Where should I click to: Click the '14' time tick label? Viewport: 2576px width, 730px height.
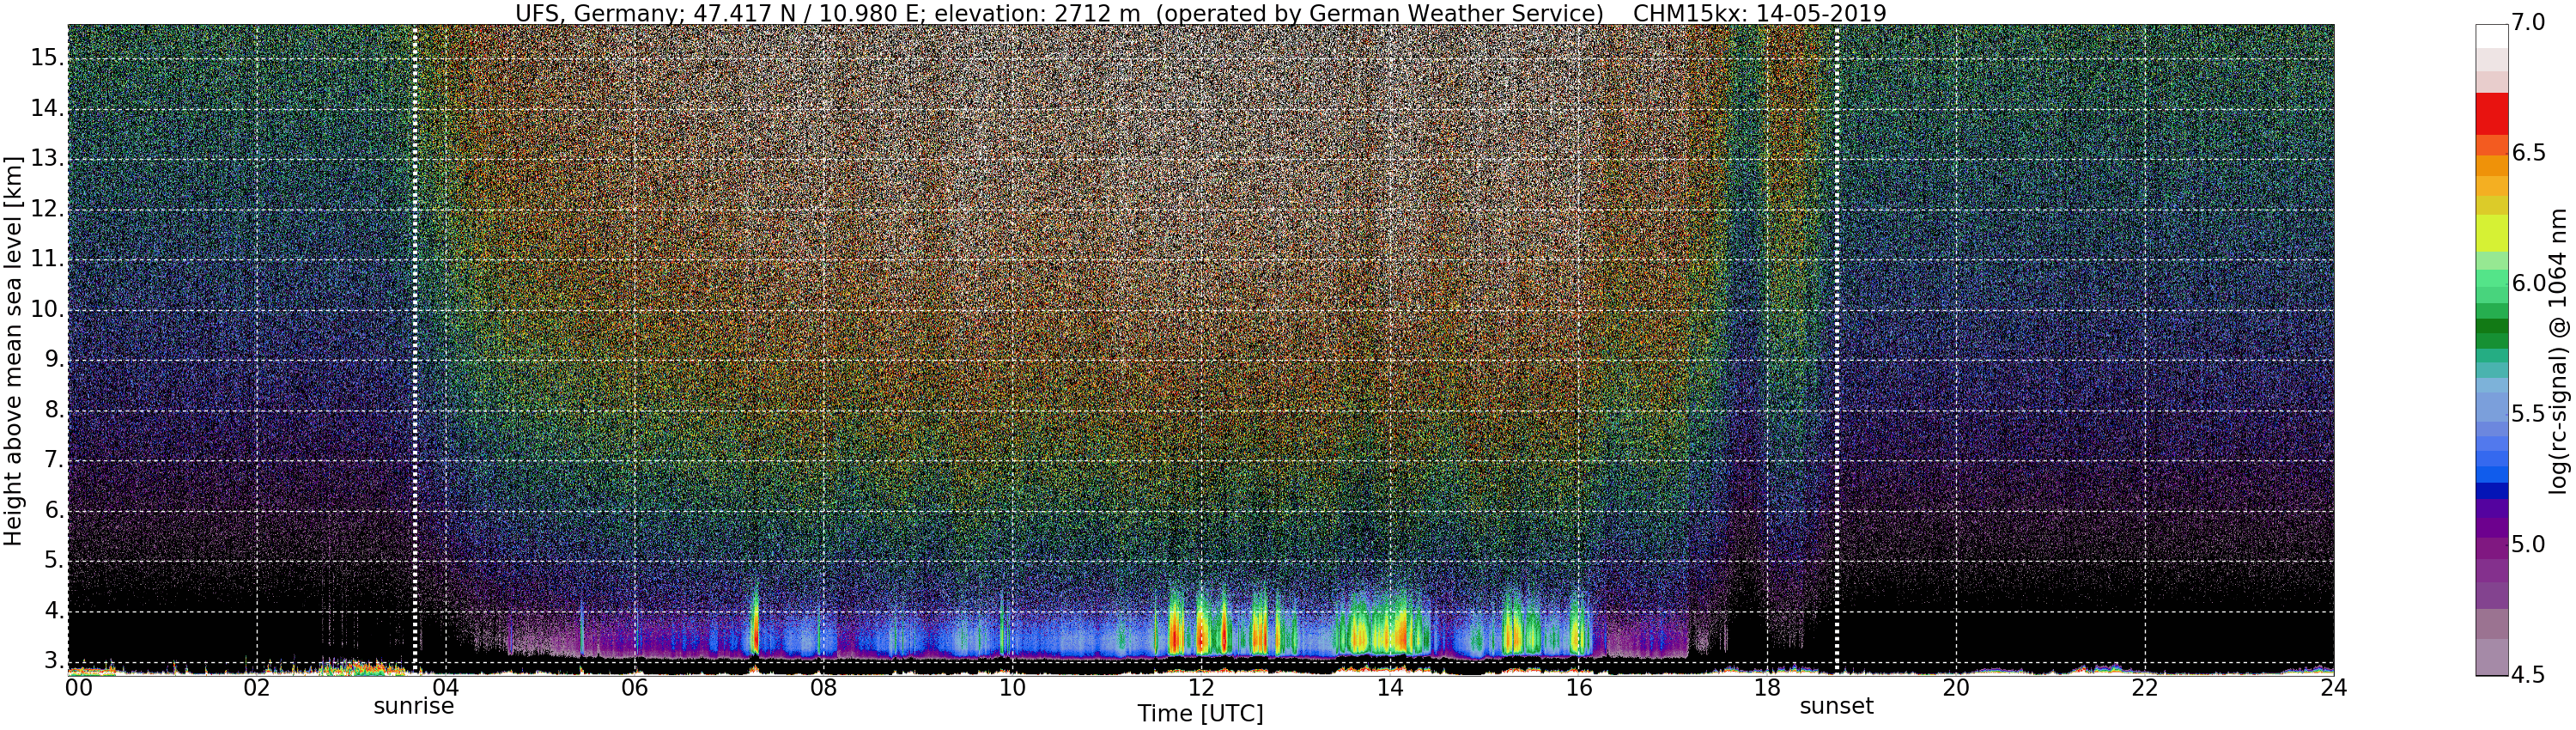1390,688
